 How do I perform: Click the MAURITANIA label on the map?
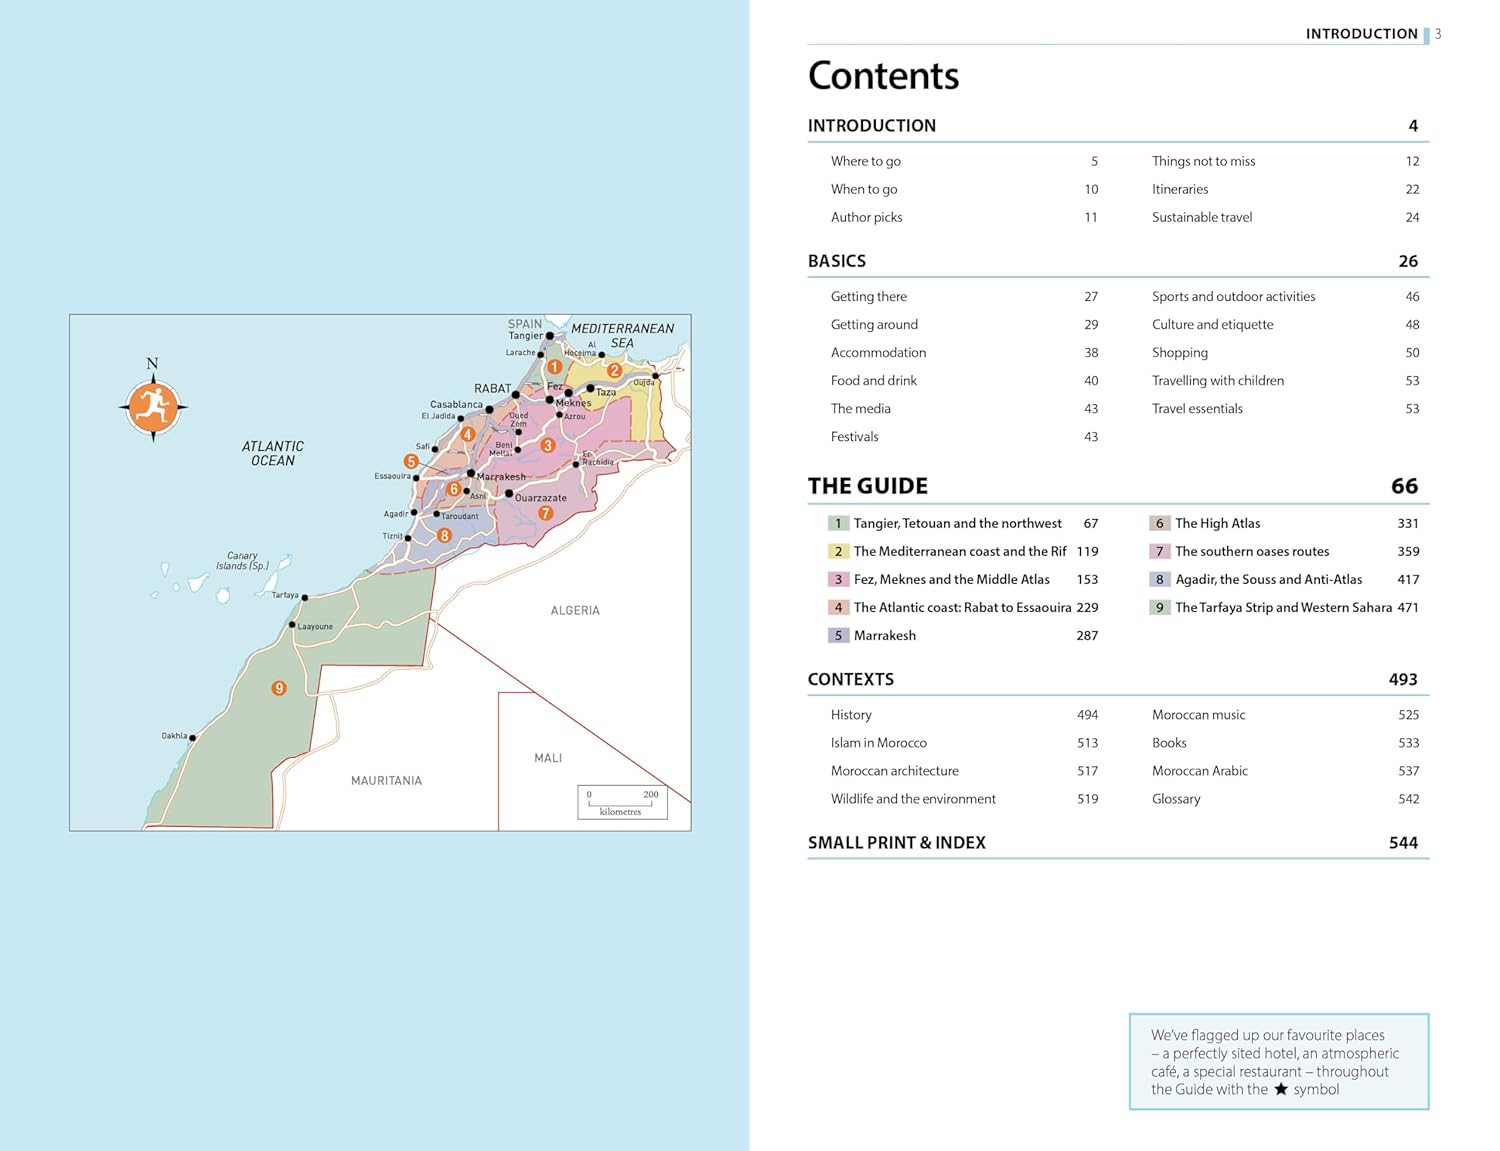[386, 780]
